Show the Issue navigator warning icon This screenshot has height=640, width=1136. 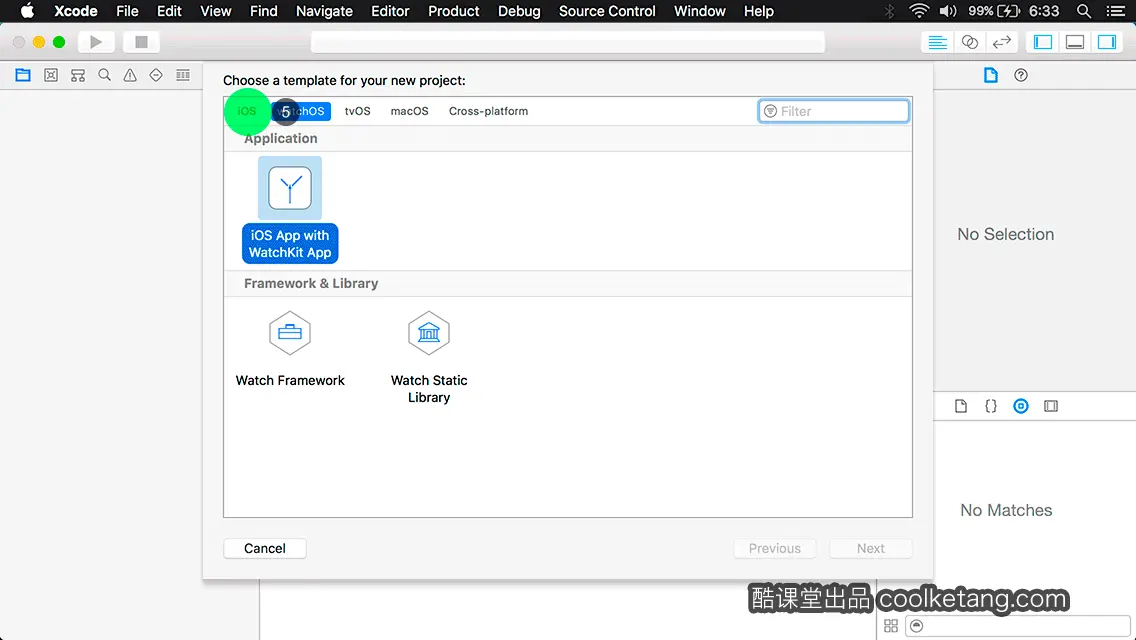tap(130, 75)
